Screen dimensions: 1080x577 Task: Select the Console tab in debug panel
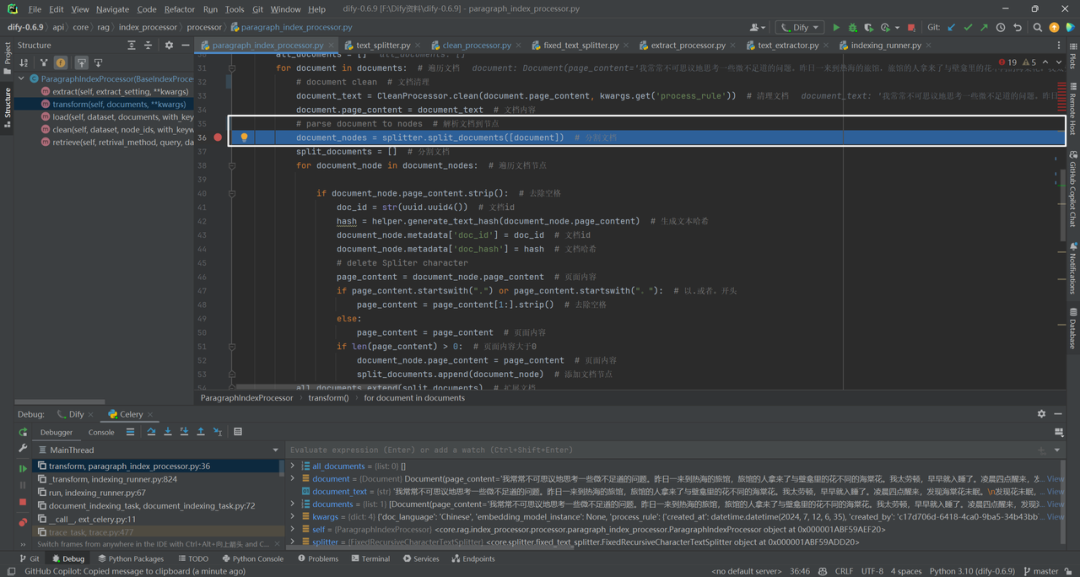(101, 432)
